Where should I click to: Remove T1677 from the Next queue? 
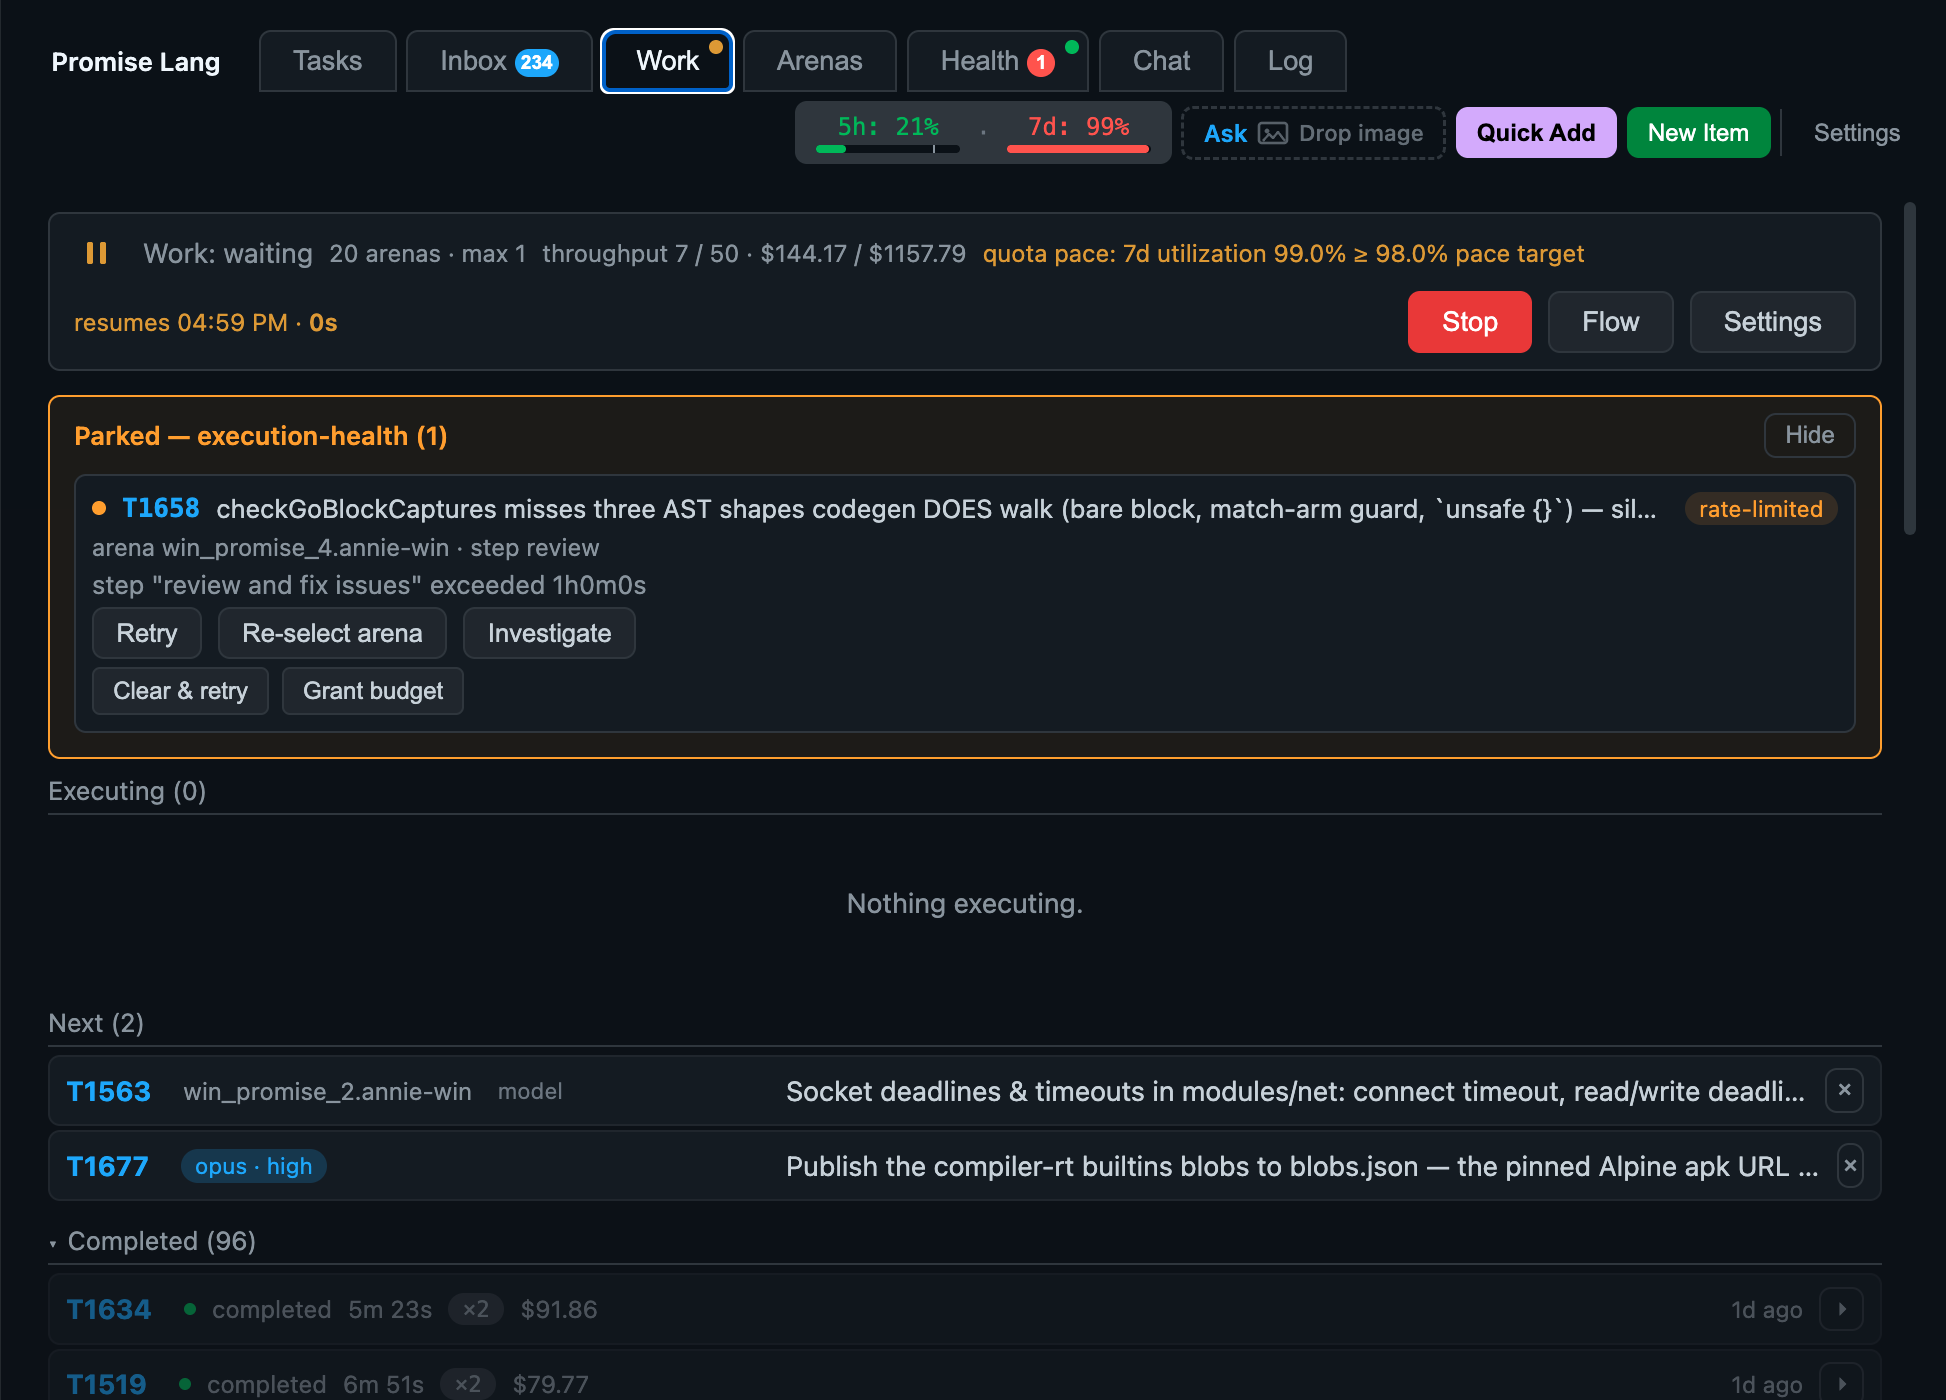pos(1850,1165)
